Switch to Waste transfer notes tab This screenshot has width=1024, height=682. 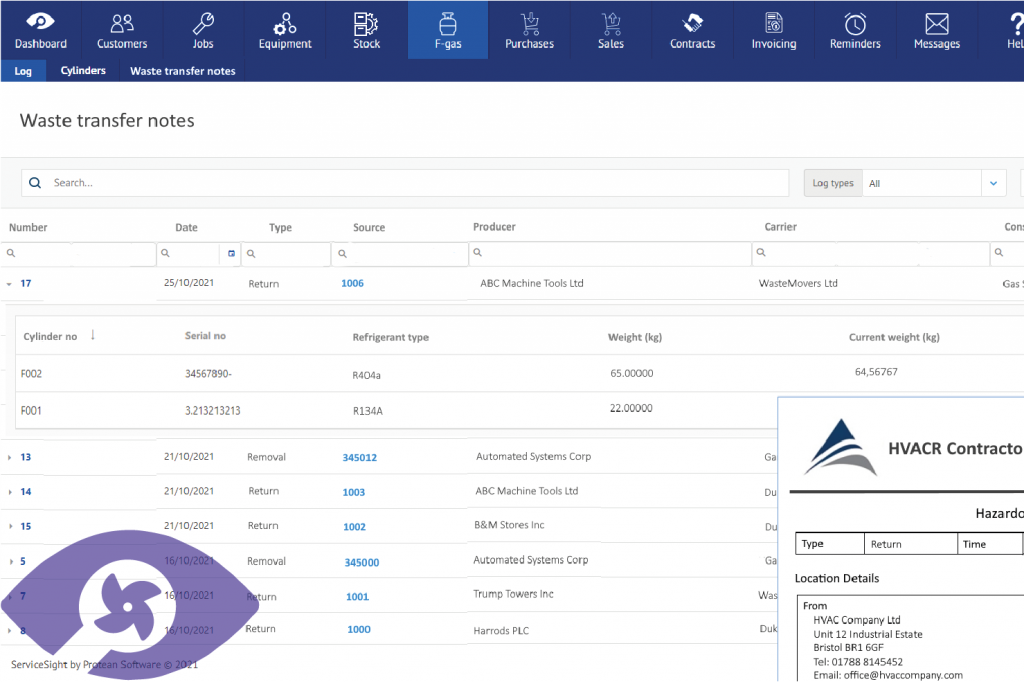click(x=183, y=71)
